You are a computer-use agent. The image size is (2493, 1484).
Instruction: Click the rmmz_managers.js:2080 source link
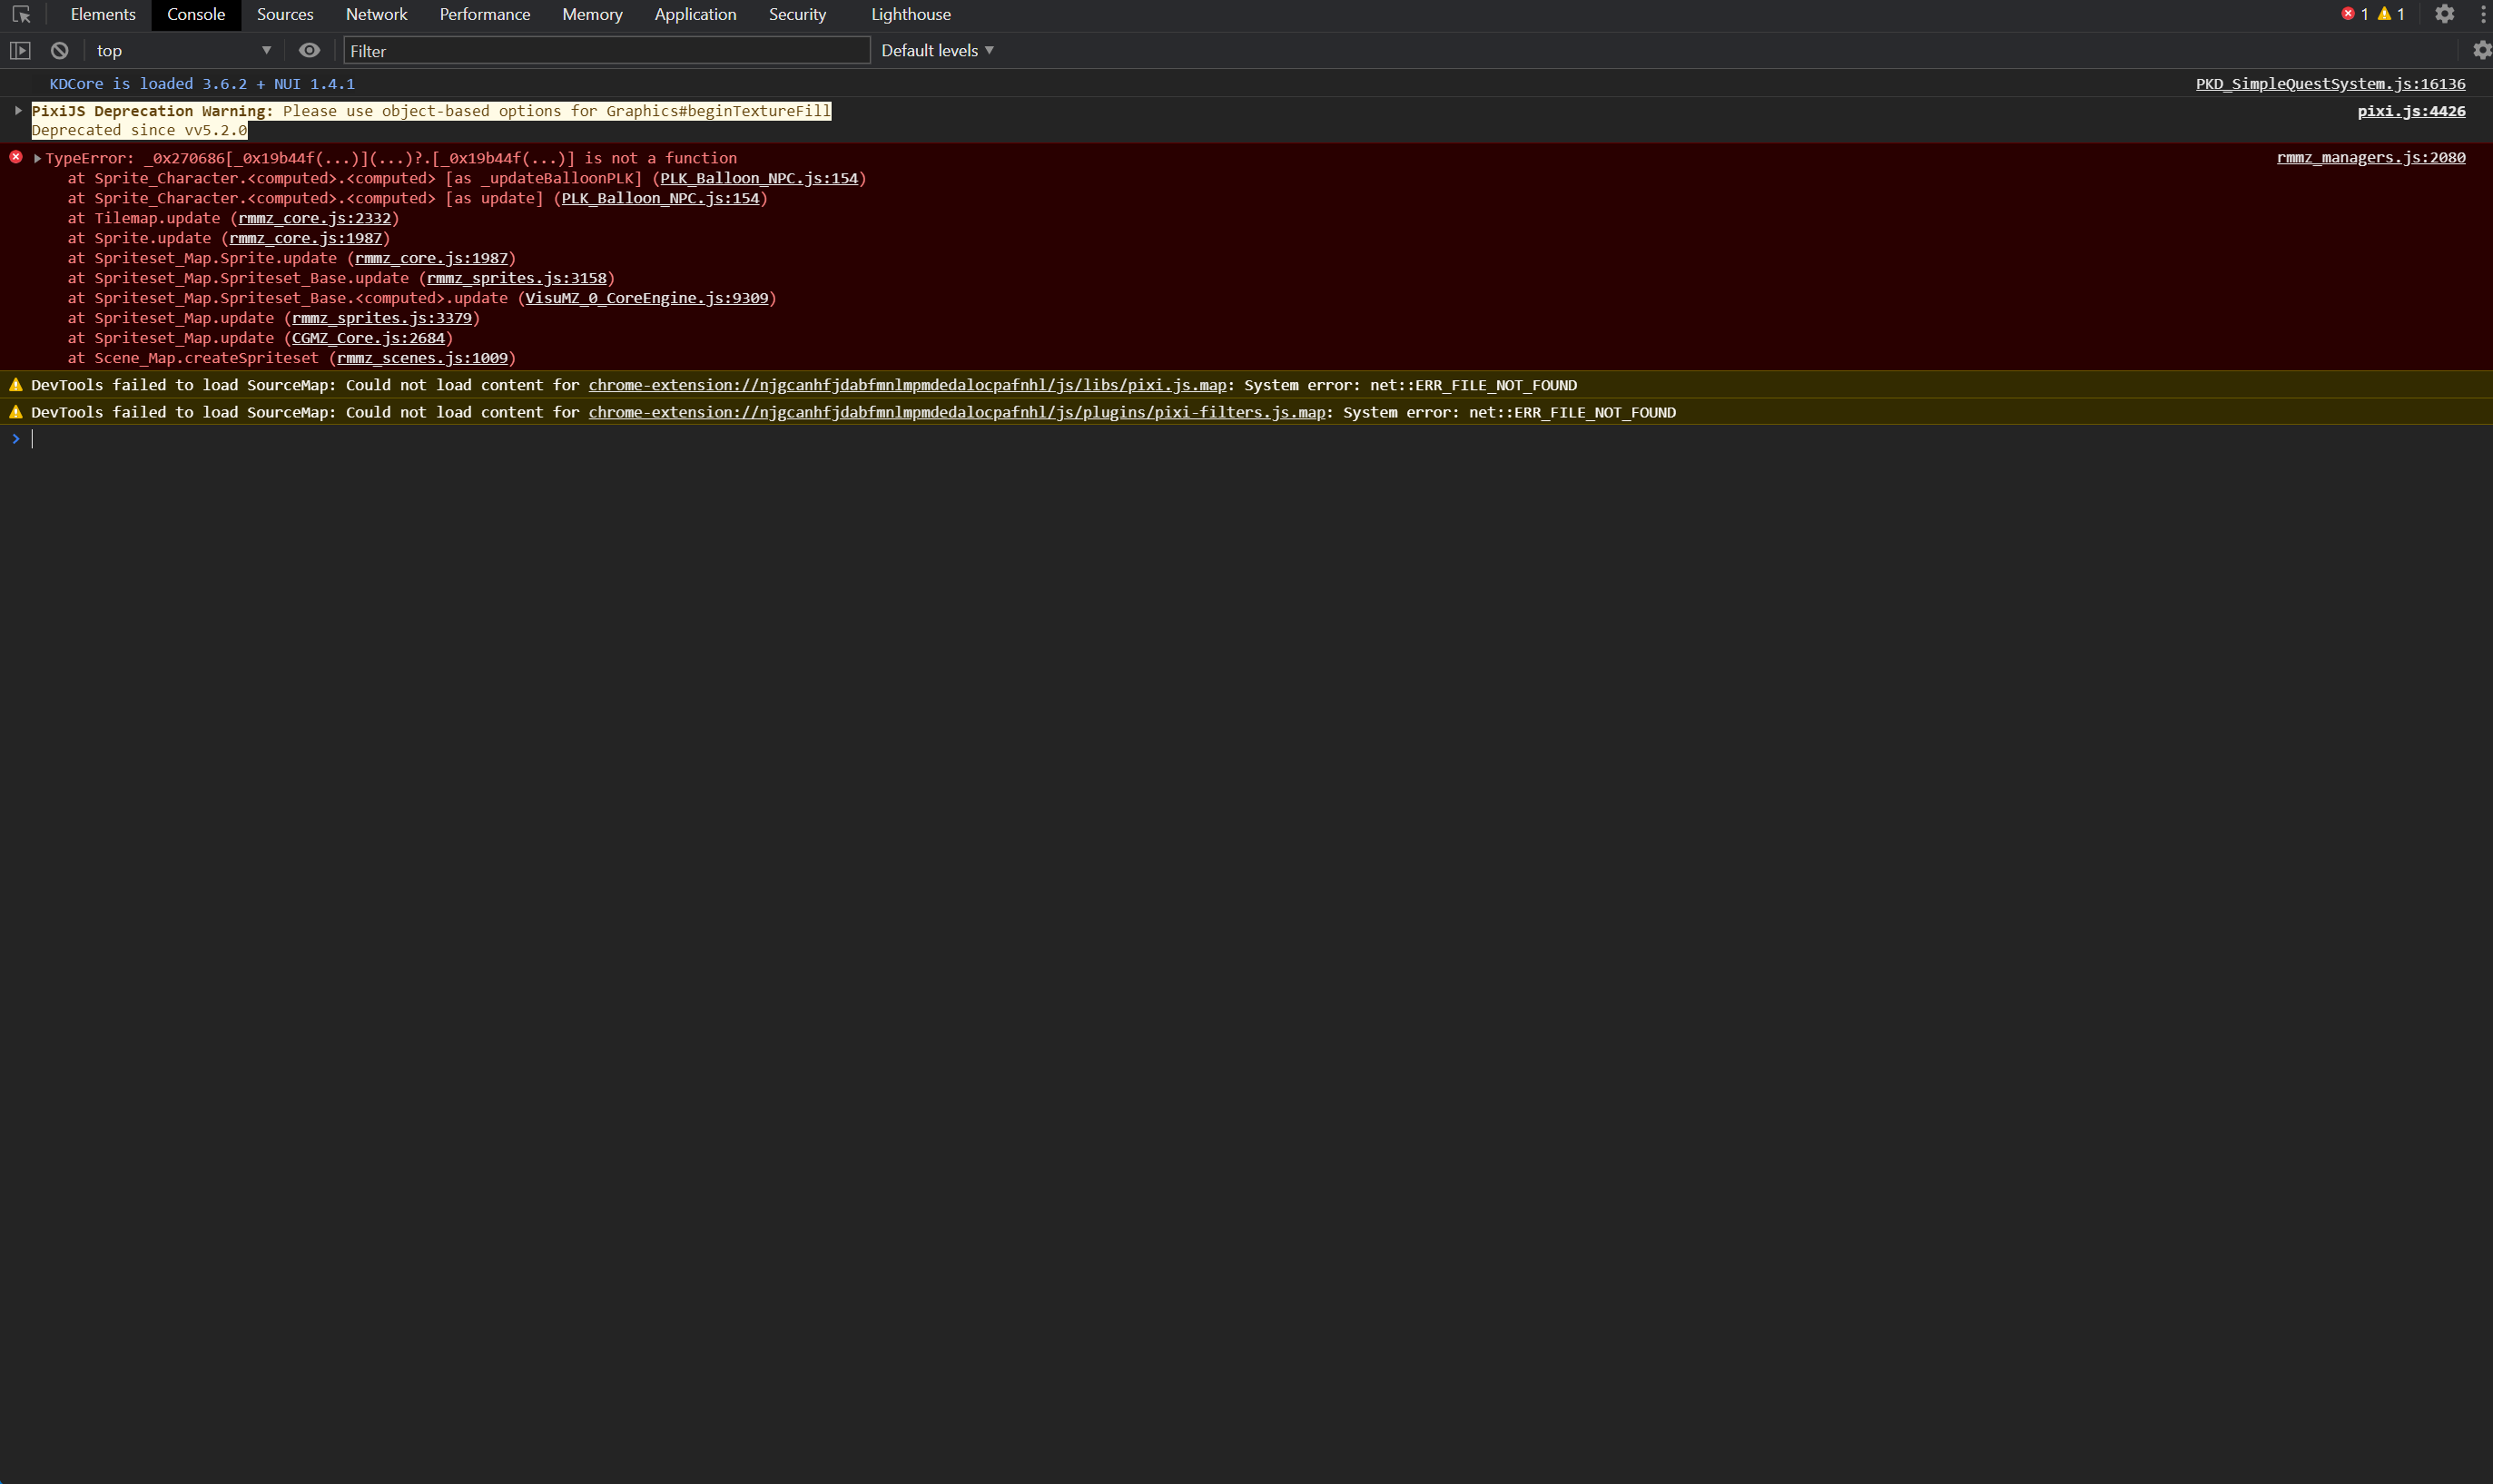[x=2370, y=157]
